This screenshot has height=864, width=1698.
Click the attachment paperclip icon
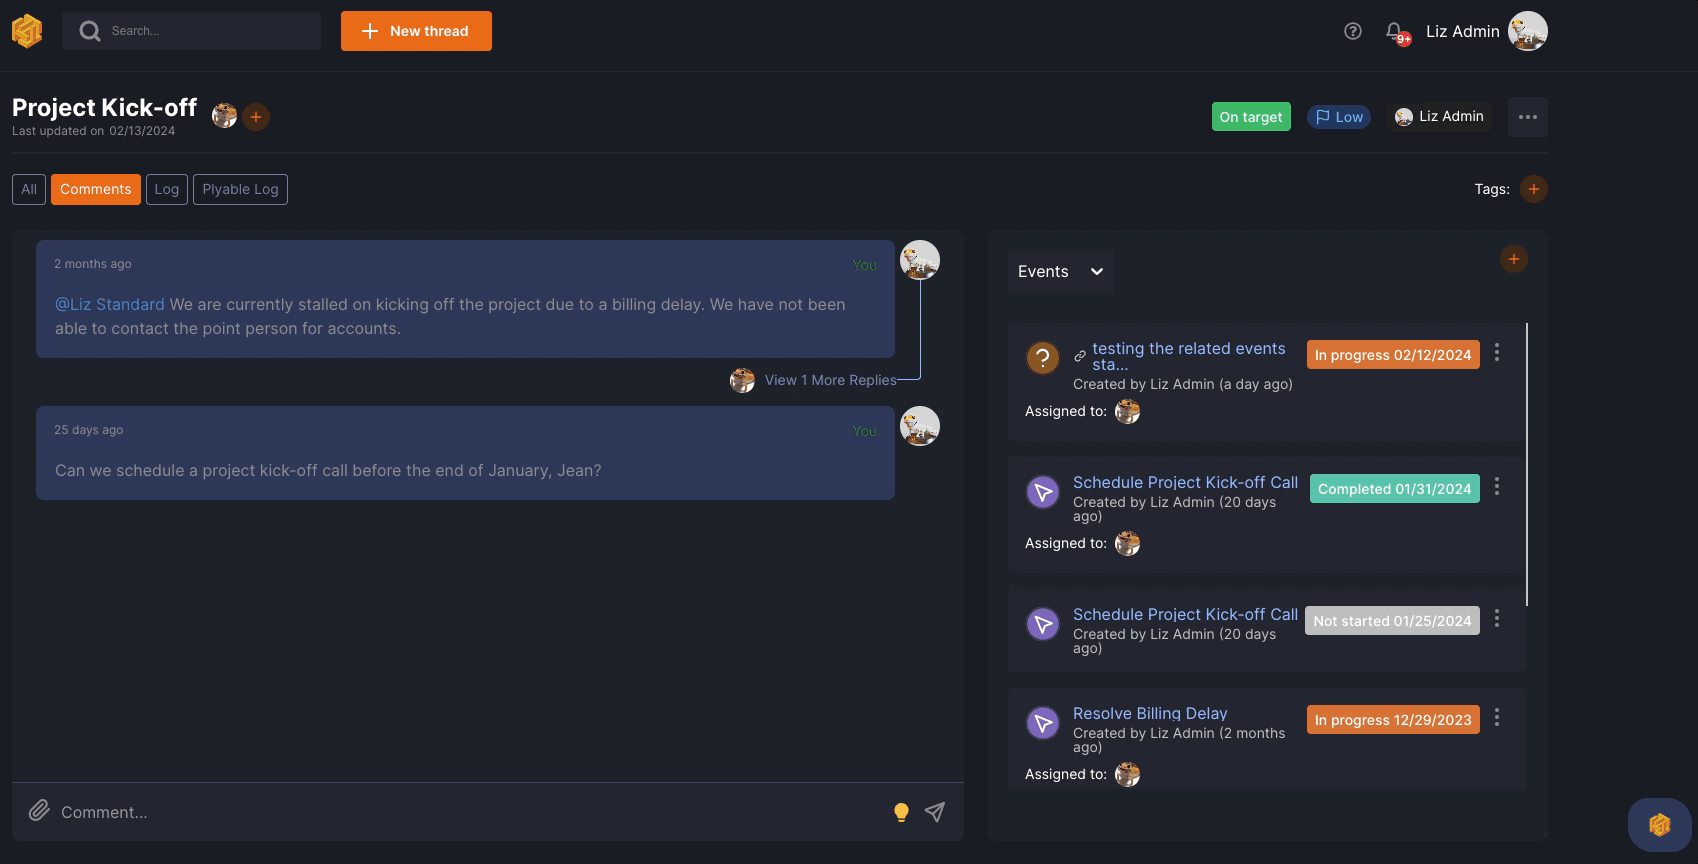tap(39, 811)
